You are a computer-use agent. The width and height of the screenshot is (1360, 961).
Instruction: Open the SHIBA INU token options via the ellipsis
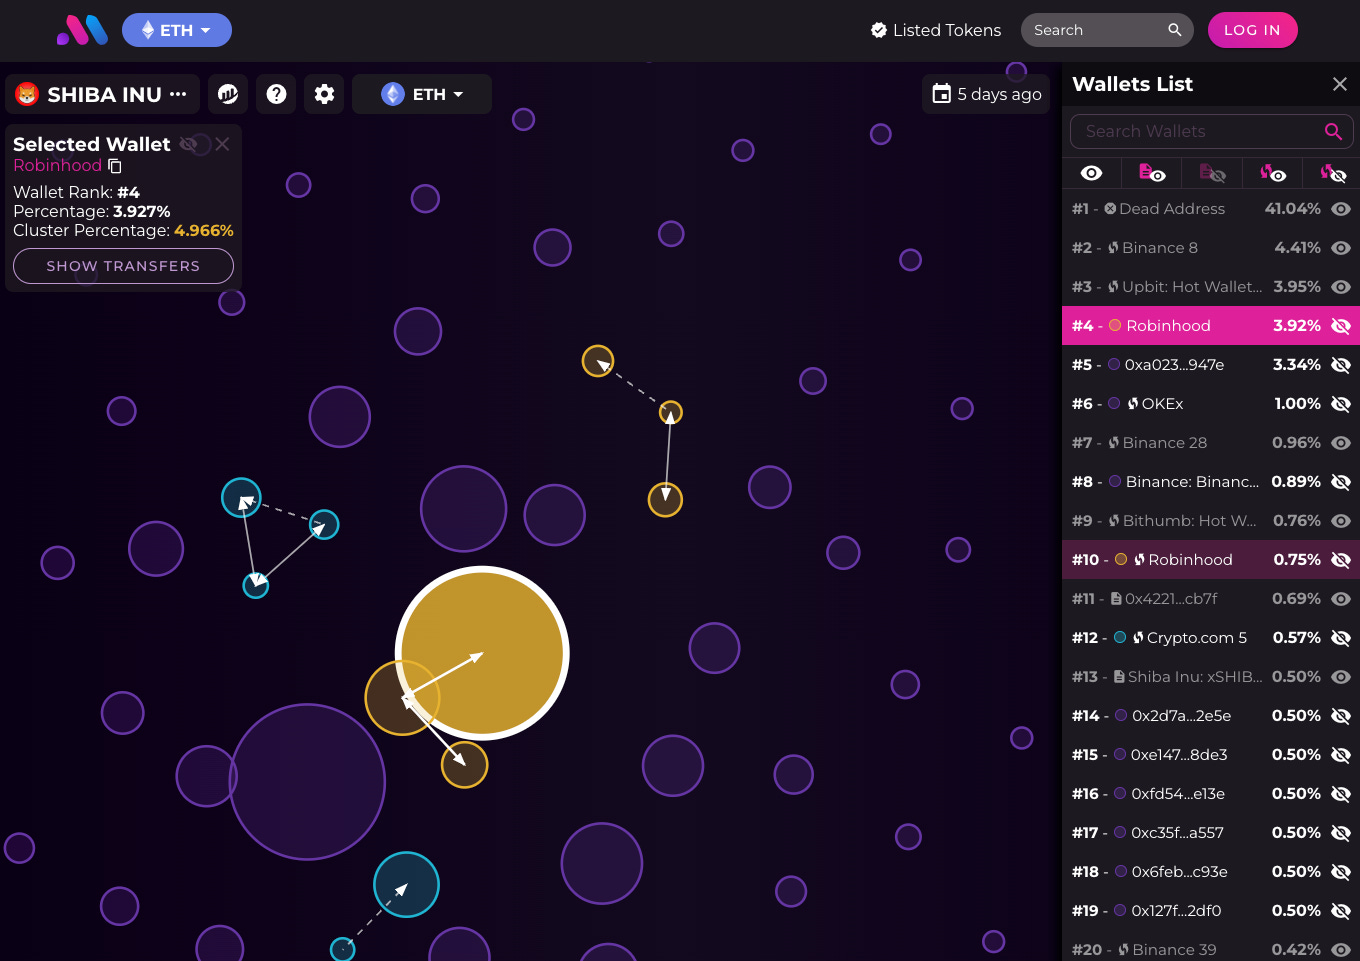(x=180, y=94)
